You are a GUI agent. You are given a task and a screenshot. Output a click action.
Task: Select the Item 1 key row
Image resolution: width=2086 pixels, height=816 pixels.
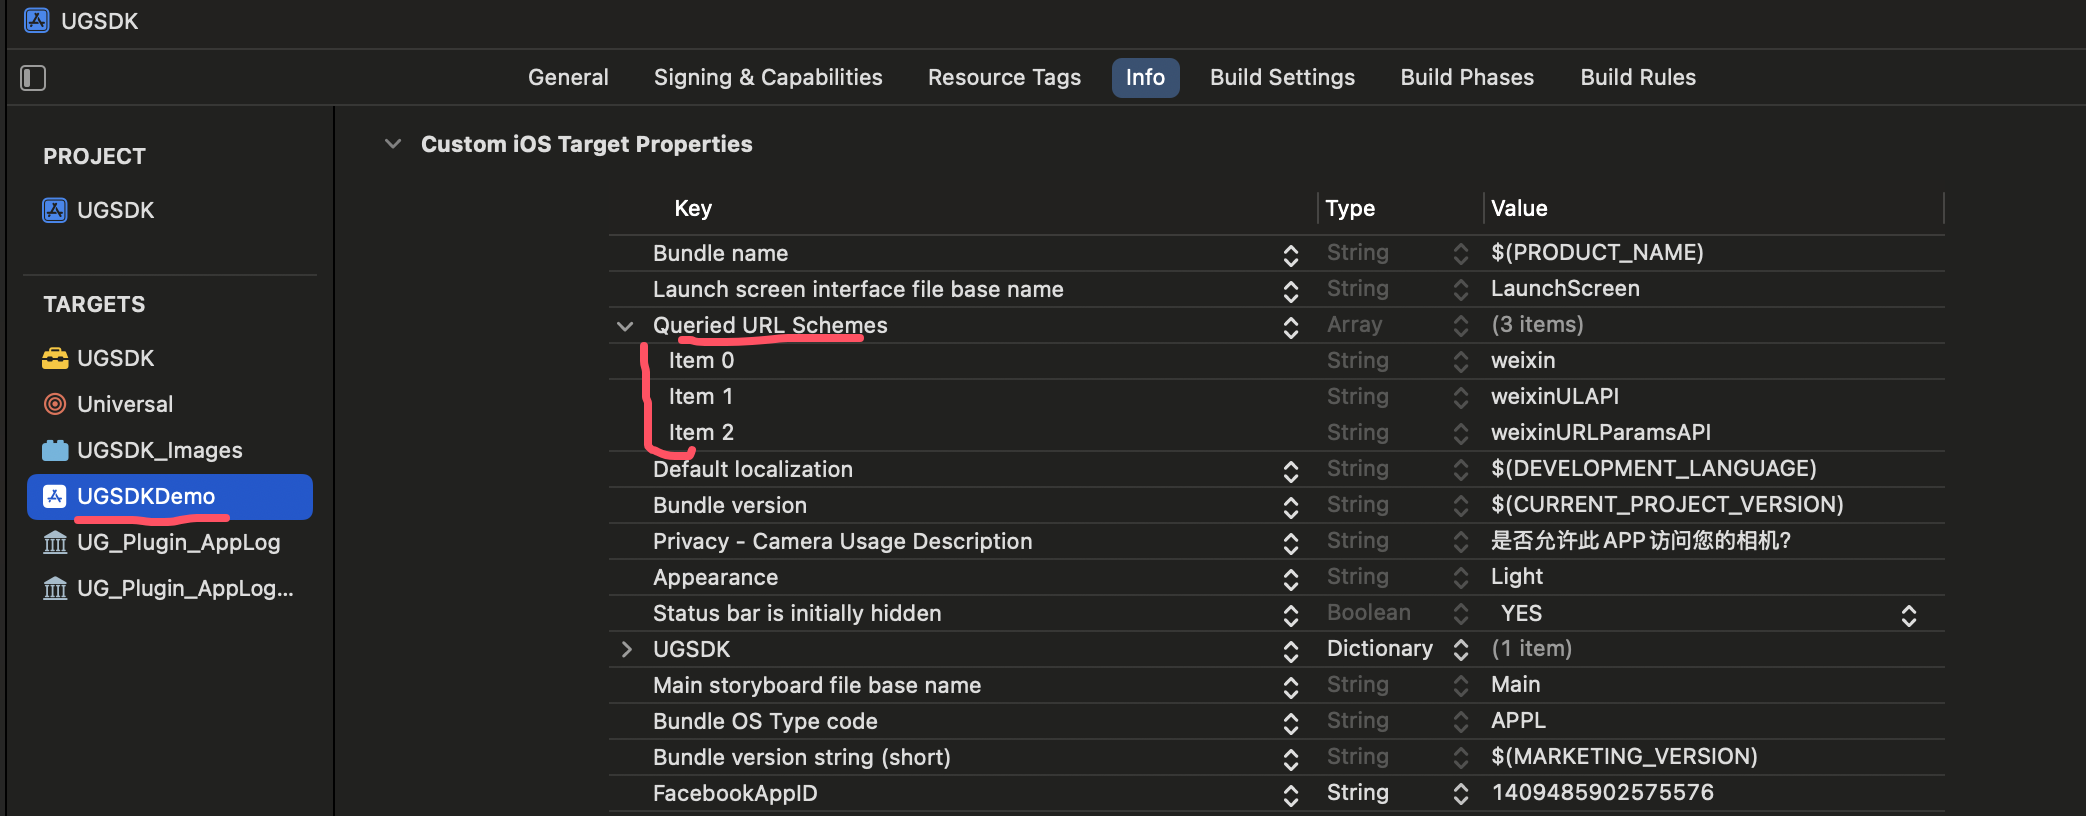pos(701,396)
